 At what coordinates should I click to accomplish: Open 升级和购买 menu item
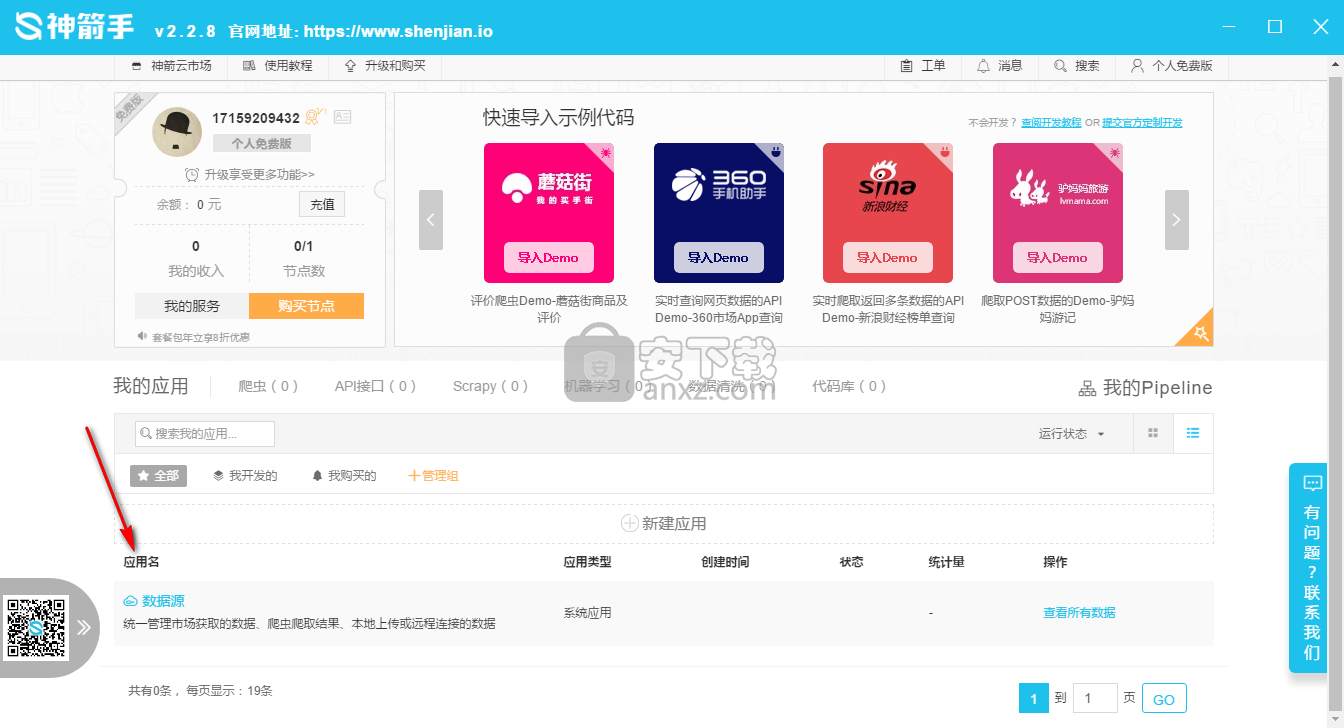(385, 66)
